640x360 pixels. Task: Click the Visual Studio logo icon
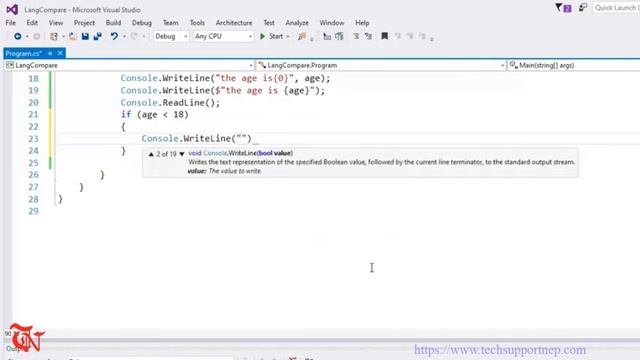tap(12, 9)
